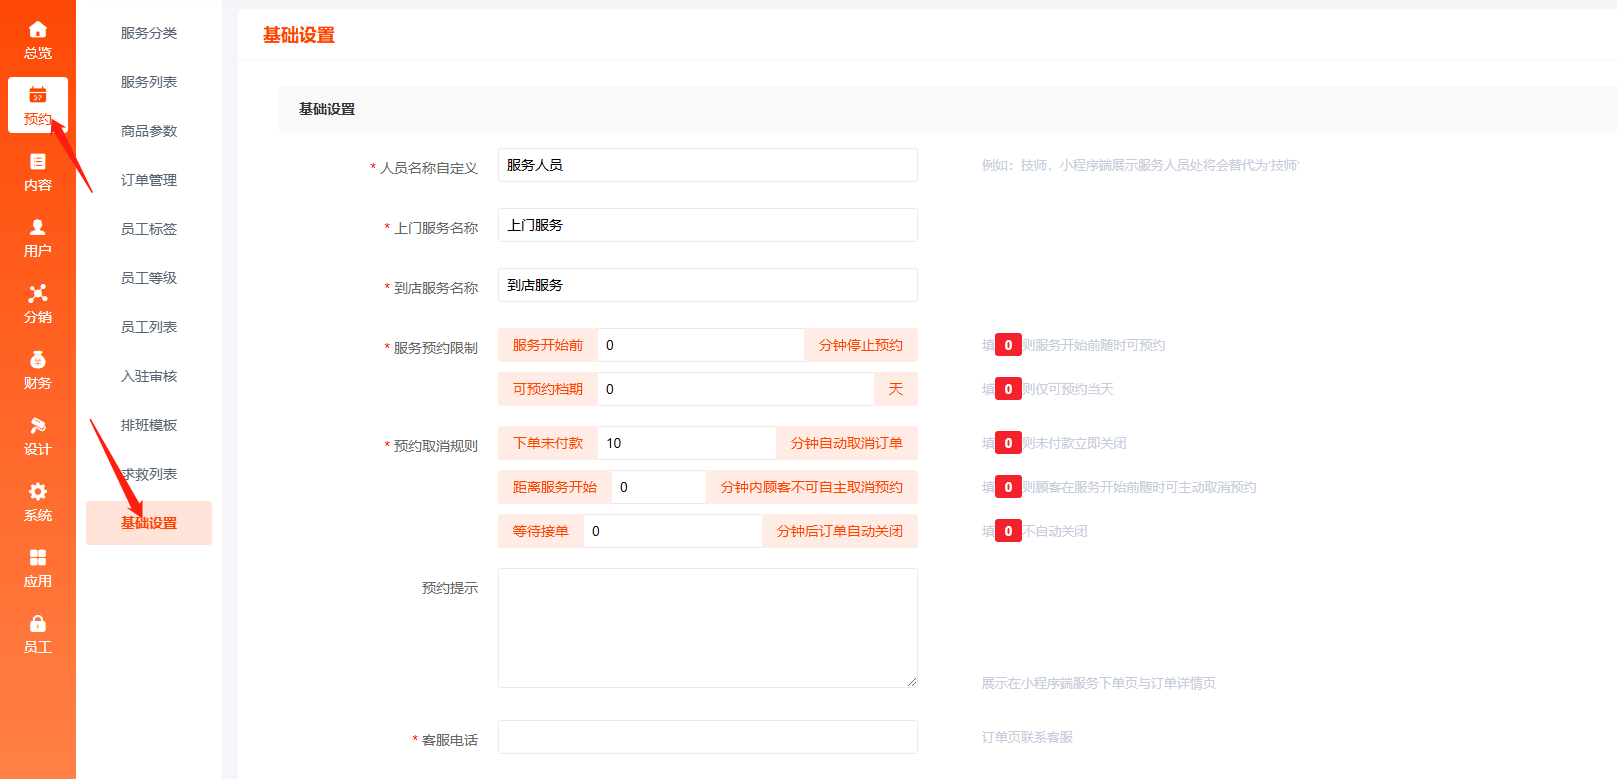Screen dimensions: 1617x779
Task: Focus the 下单未付款 minutes input
Action: 686,443
